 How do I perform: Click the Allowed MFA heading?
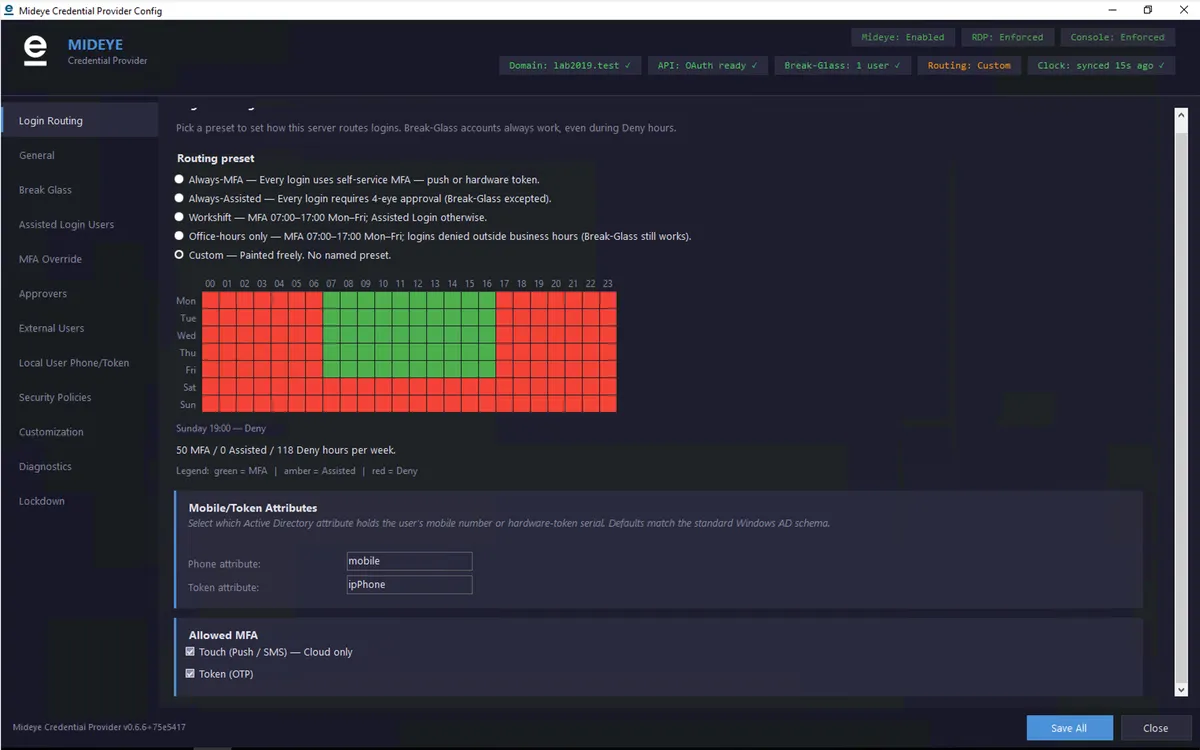[223, 635]
